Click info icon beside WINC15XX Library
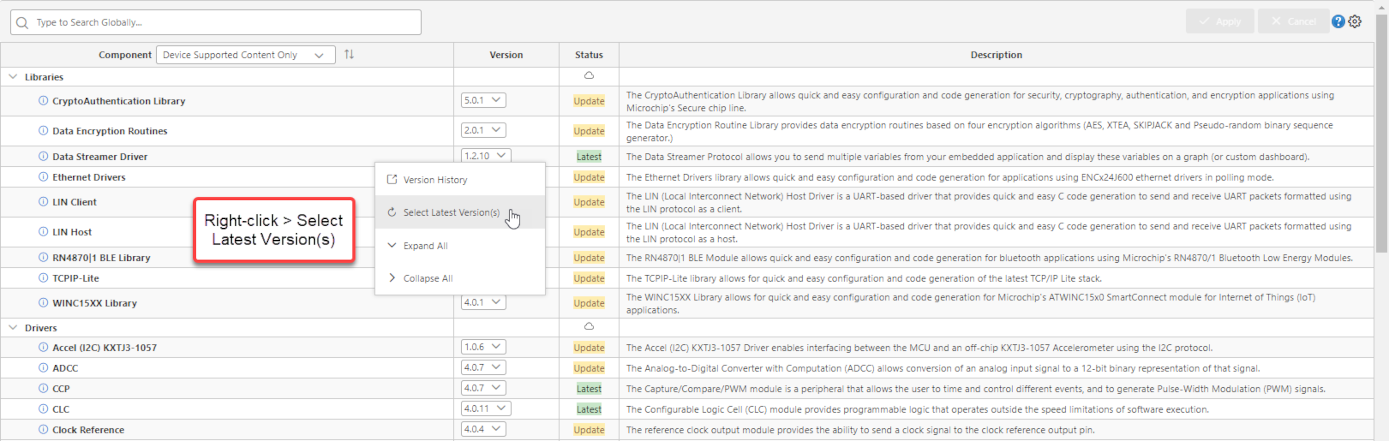Screen dimensions: 1389x441 coord(43,303)
